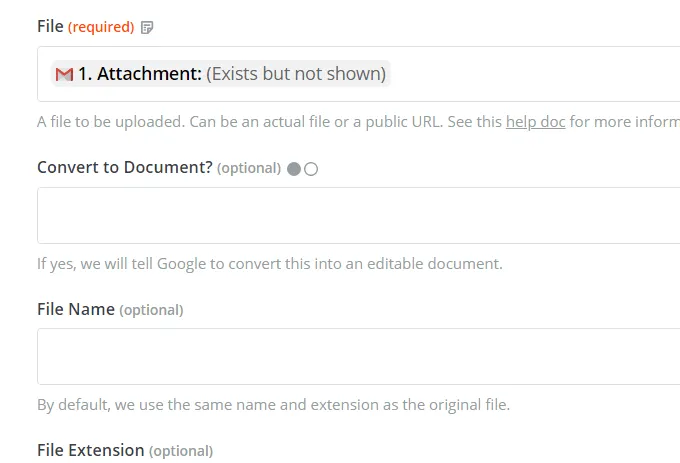Click "(optional)" beside File Name
The height and width of the screenshot is (463, 680).
tap(151, 310)
